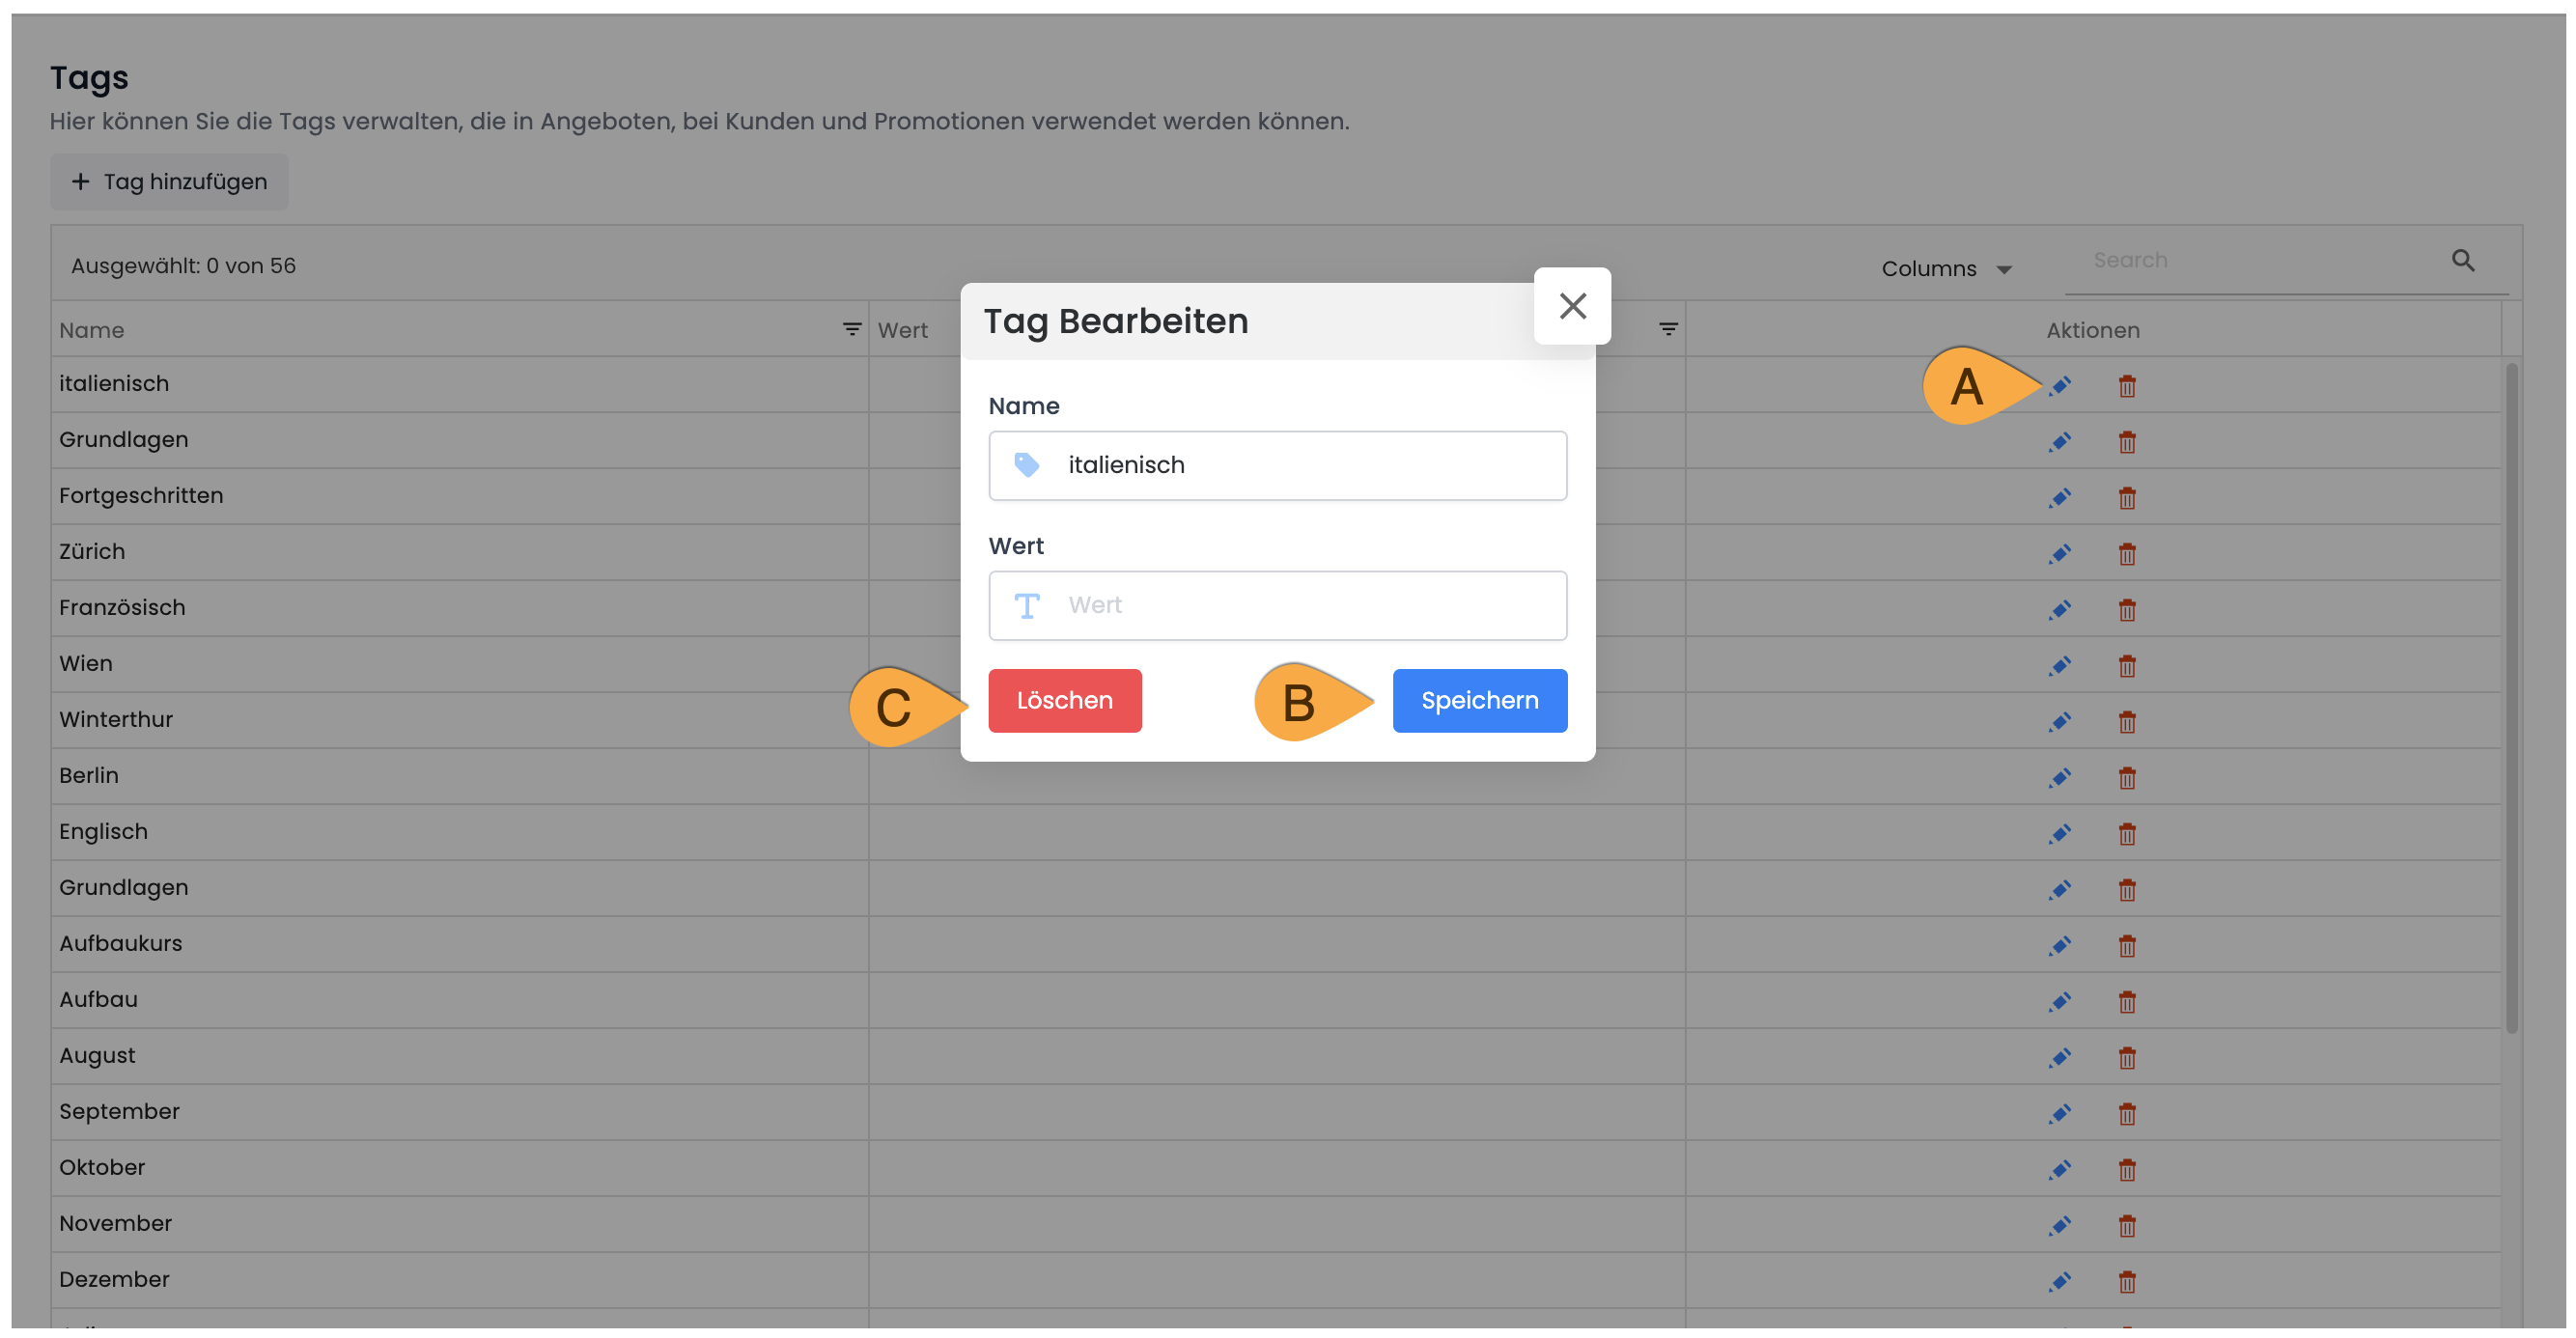Close the Tag Bearbeiten dialog
Viewport: 2576px width, 1338px height.
click(1572, 306)
